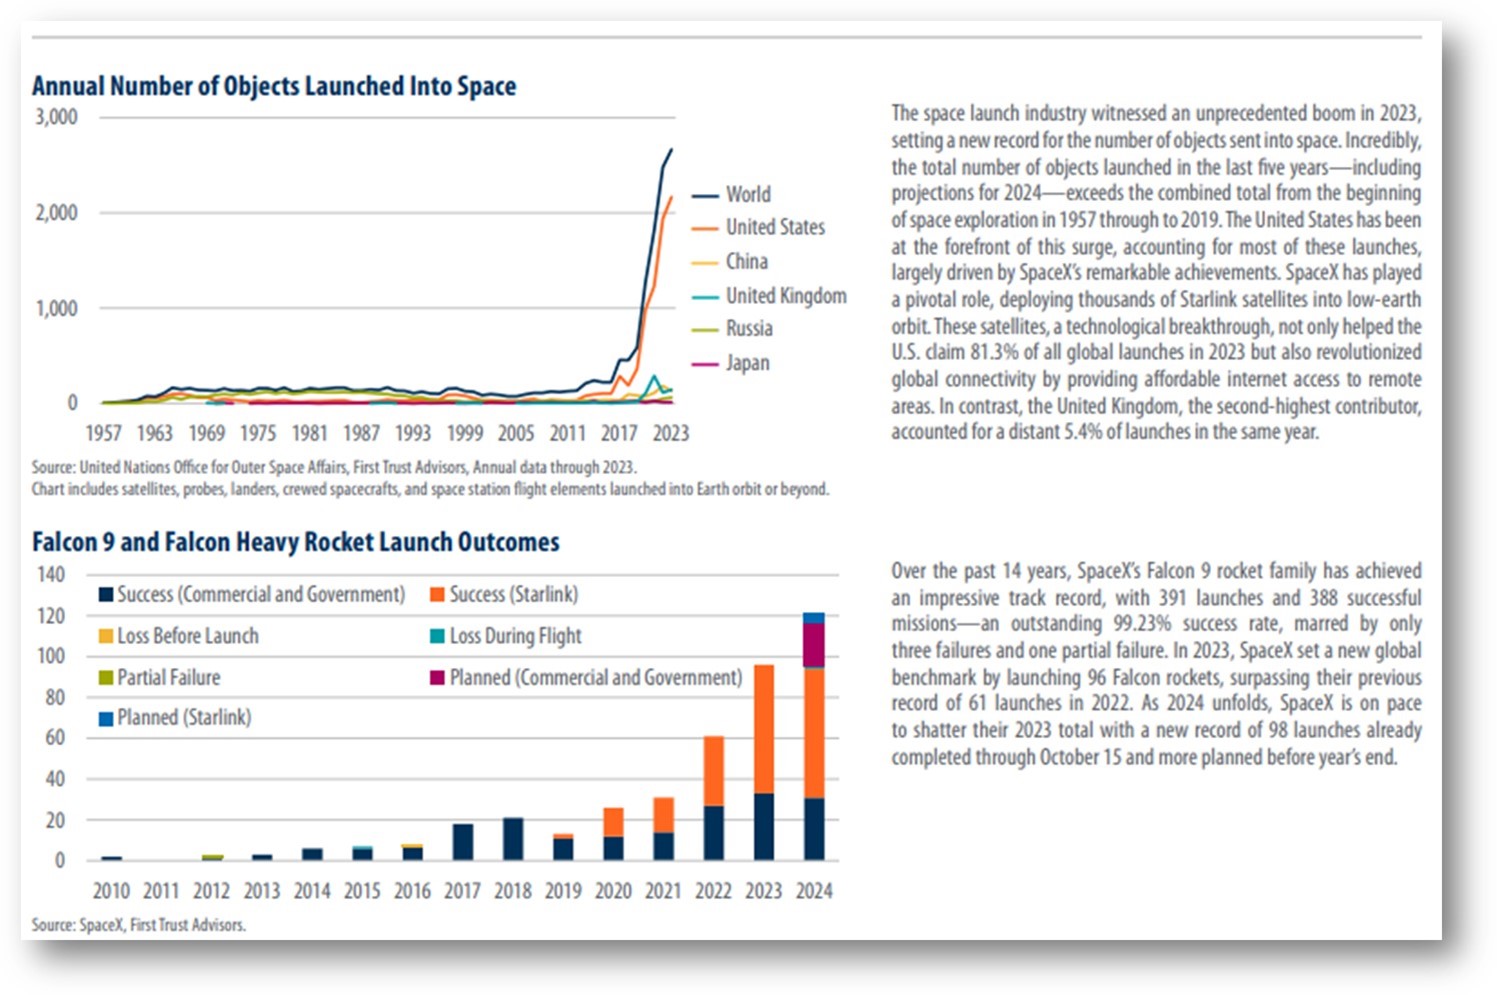This screenshot has width=1497, height=995.
Task: Click the 2010 x-axis label
Action: tap(111, 890)
